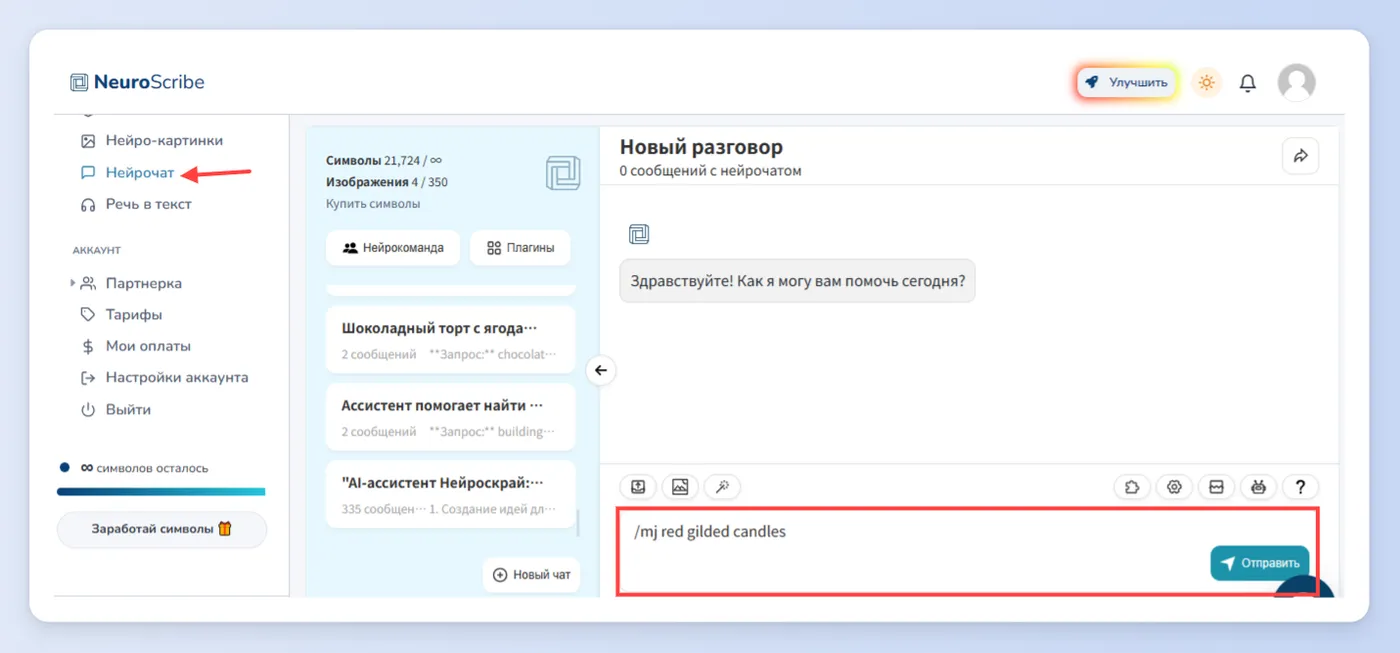Start a Новый чат
Image resolution: width=1400 pixels, height=653 pixels.
click(x=532, y=575)
